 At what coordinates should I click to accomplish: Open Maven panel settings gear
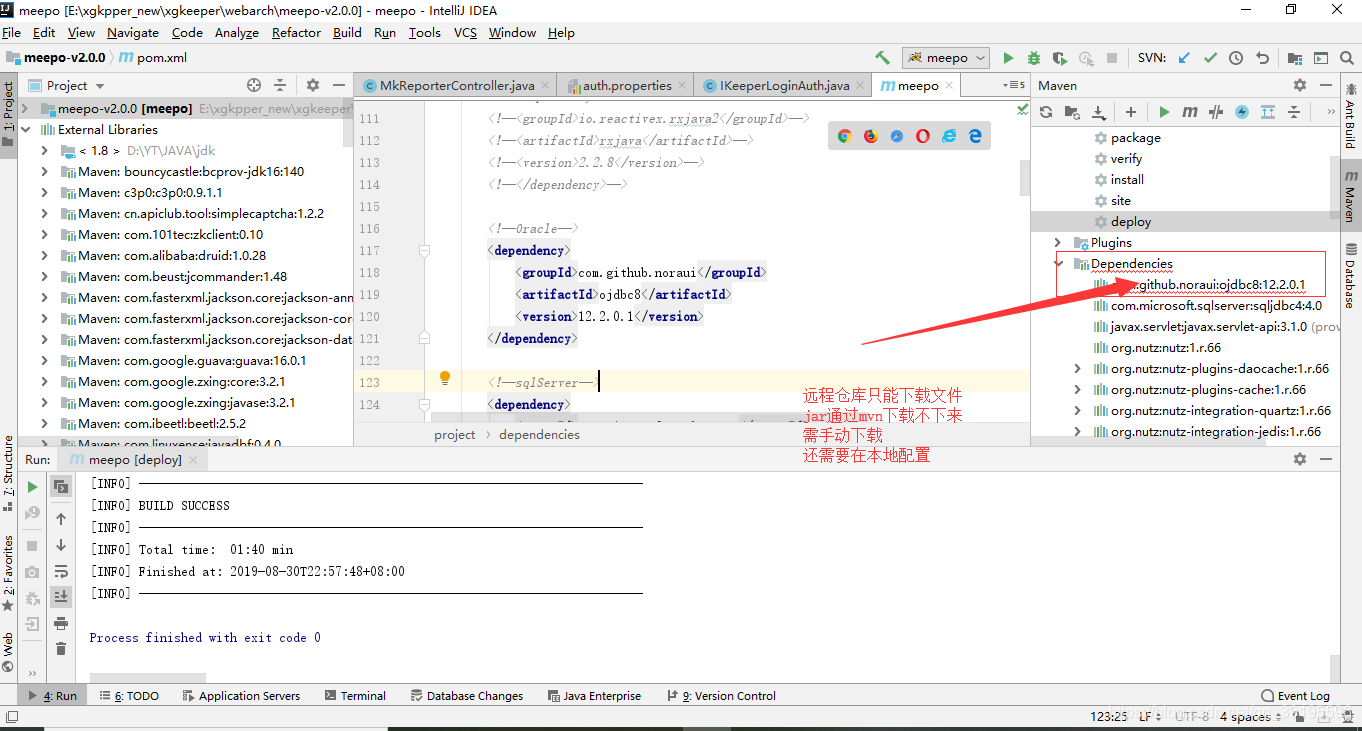pos(1300,85)
